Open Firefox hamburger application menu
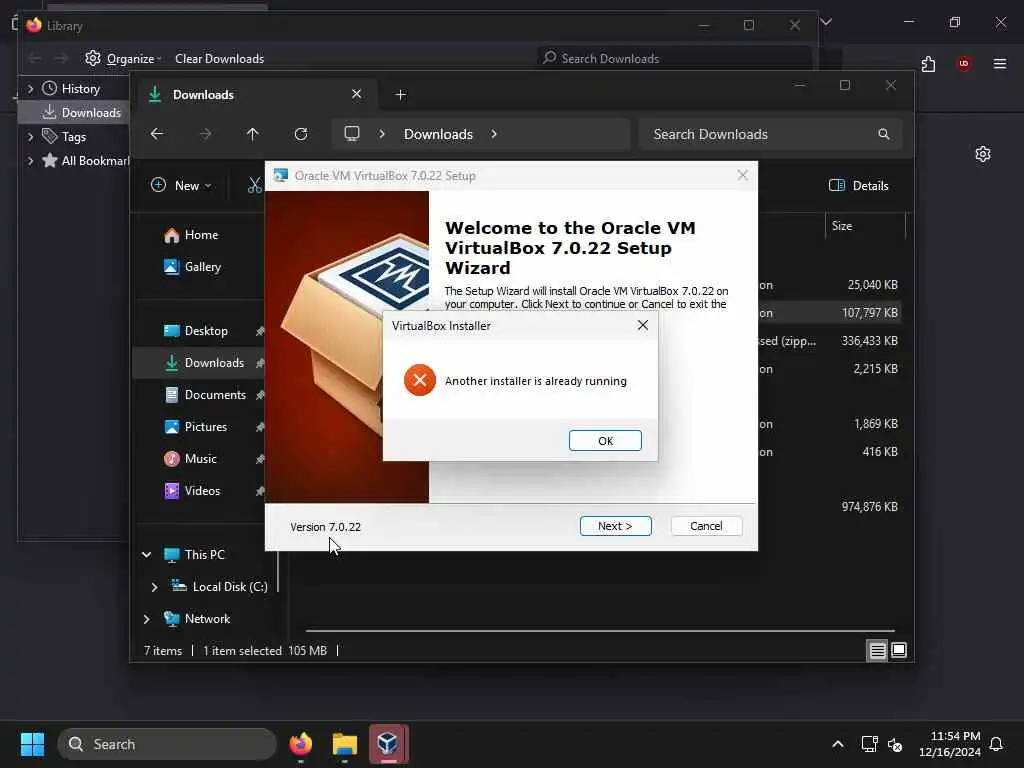This screenshot has height=768, width=1024. (1000, 63)
